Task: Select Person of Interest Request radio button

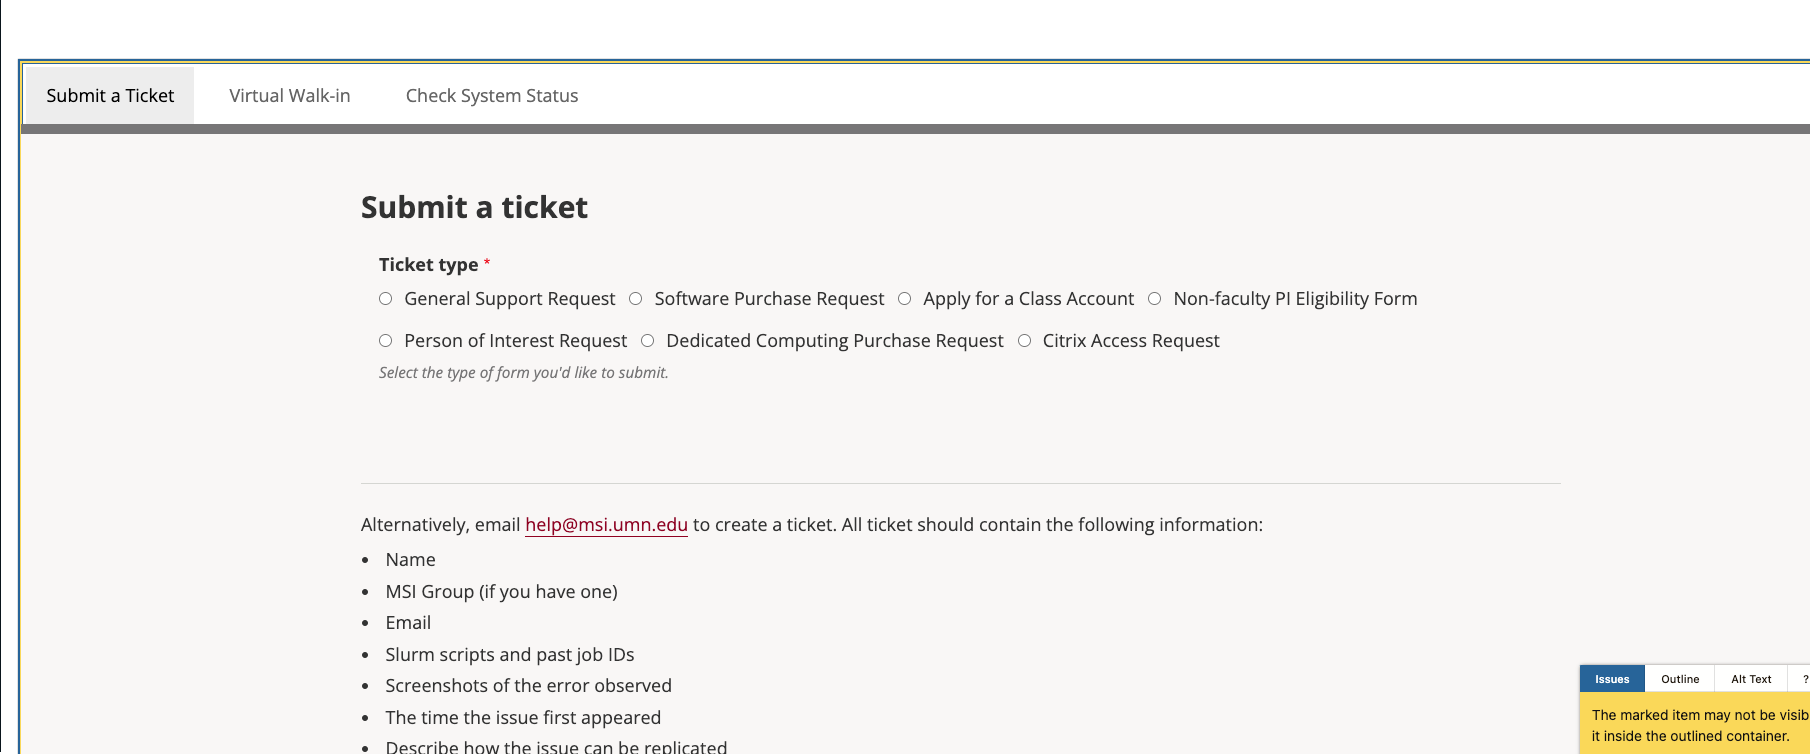Action: 385,341
